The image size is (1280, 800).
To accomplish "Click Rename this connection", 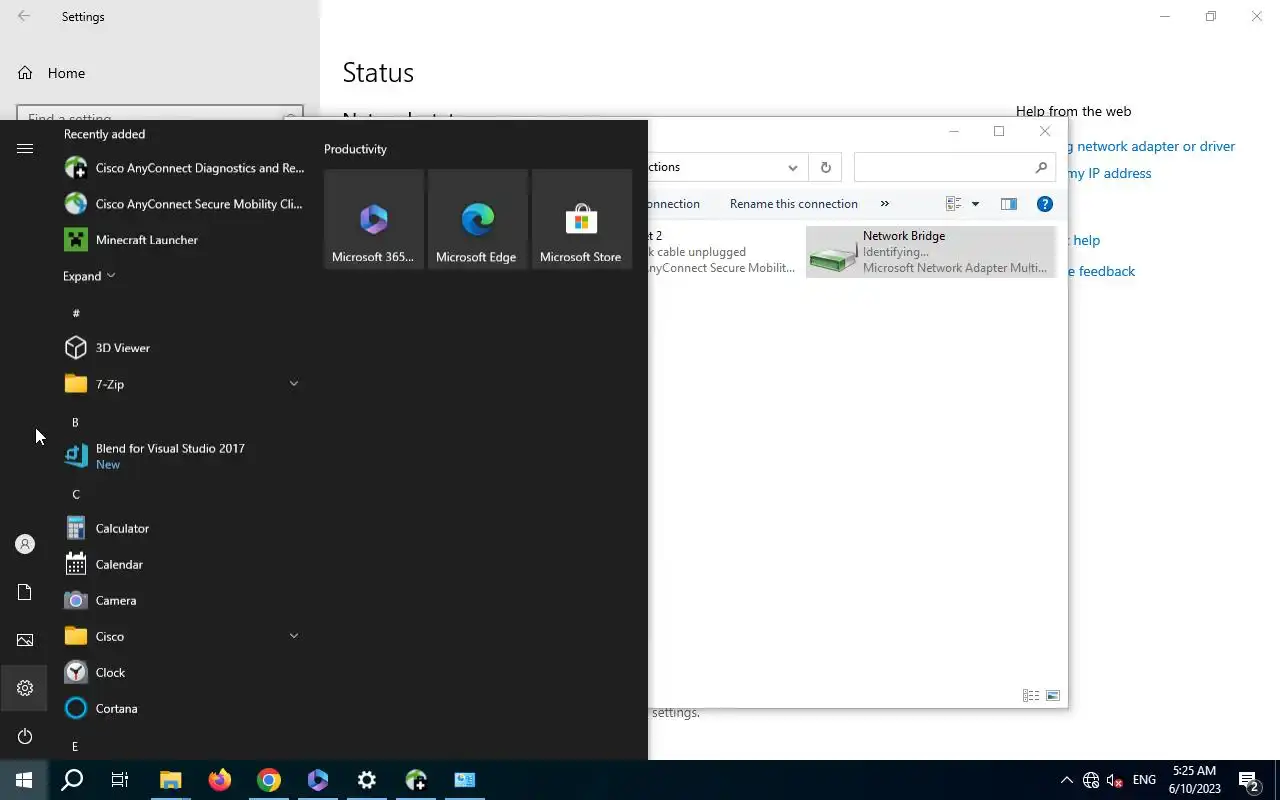I will pyautogui.click(x=794, y=204).
